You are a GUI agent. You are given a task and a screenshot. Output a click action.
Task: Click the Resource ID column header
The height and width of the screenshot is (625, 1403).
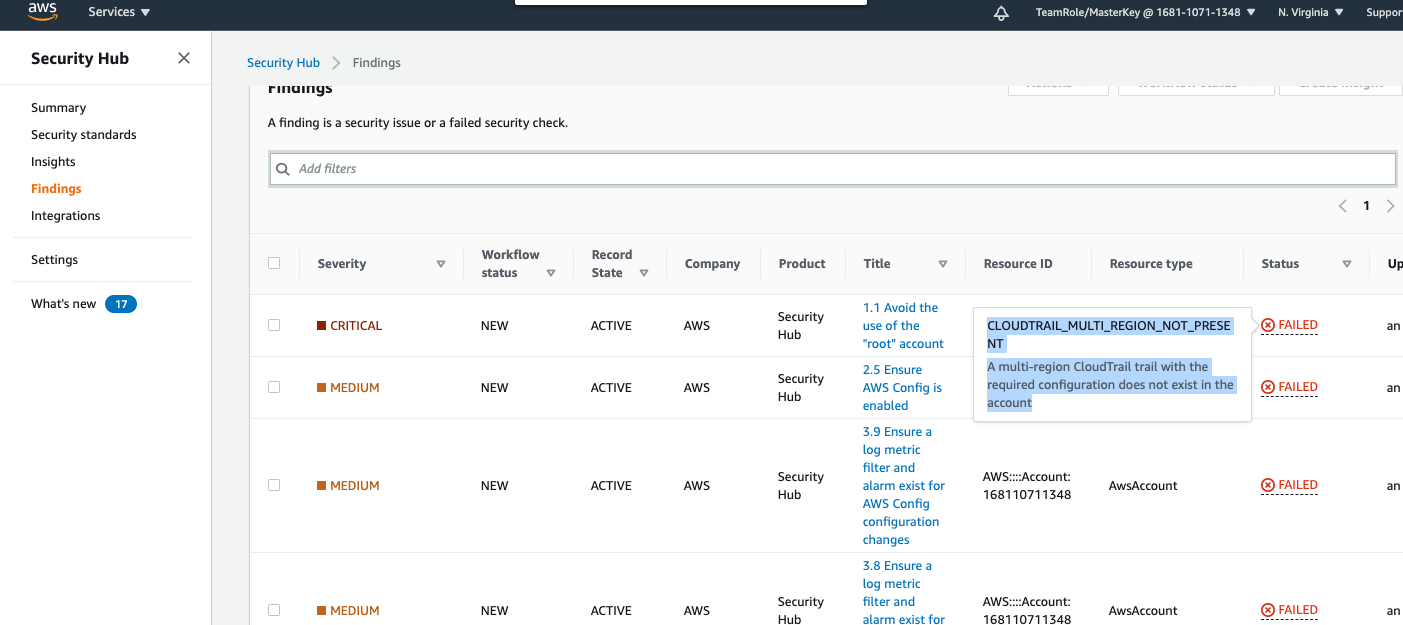click(x=1018, y=264)
